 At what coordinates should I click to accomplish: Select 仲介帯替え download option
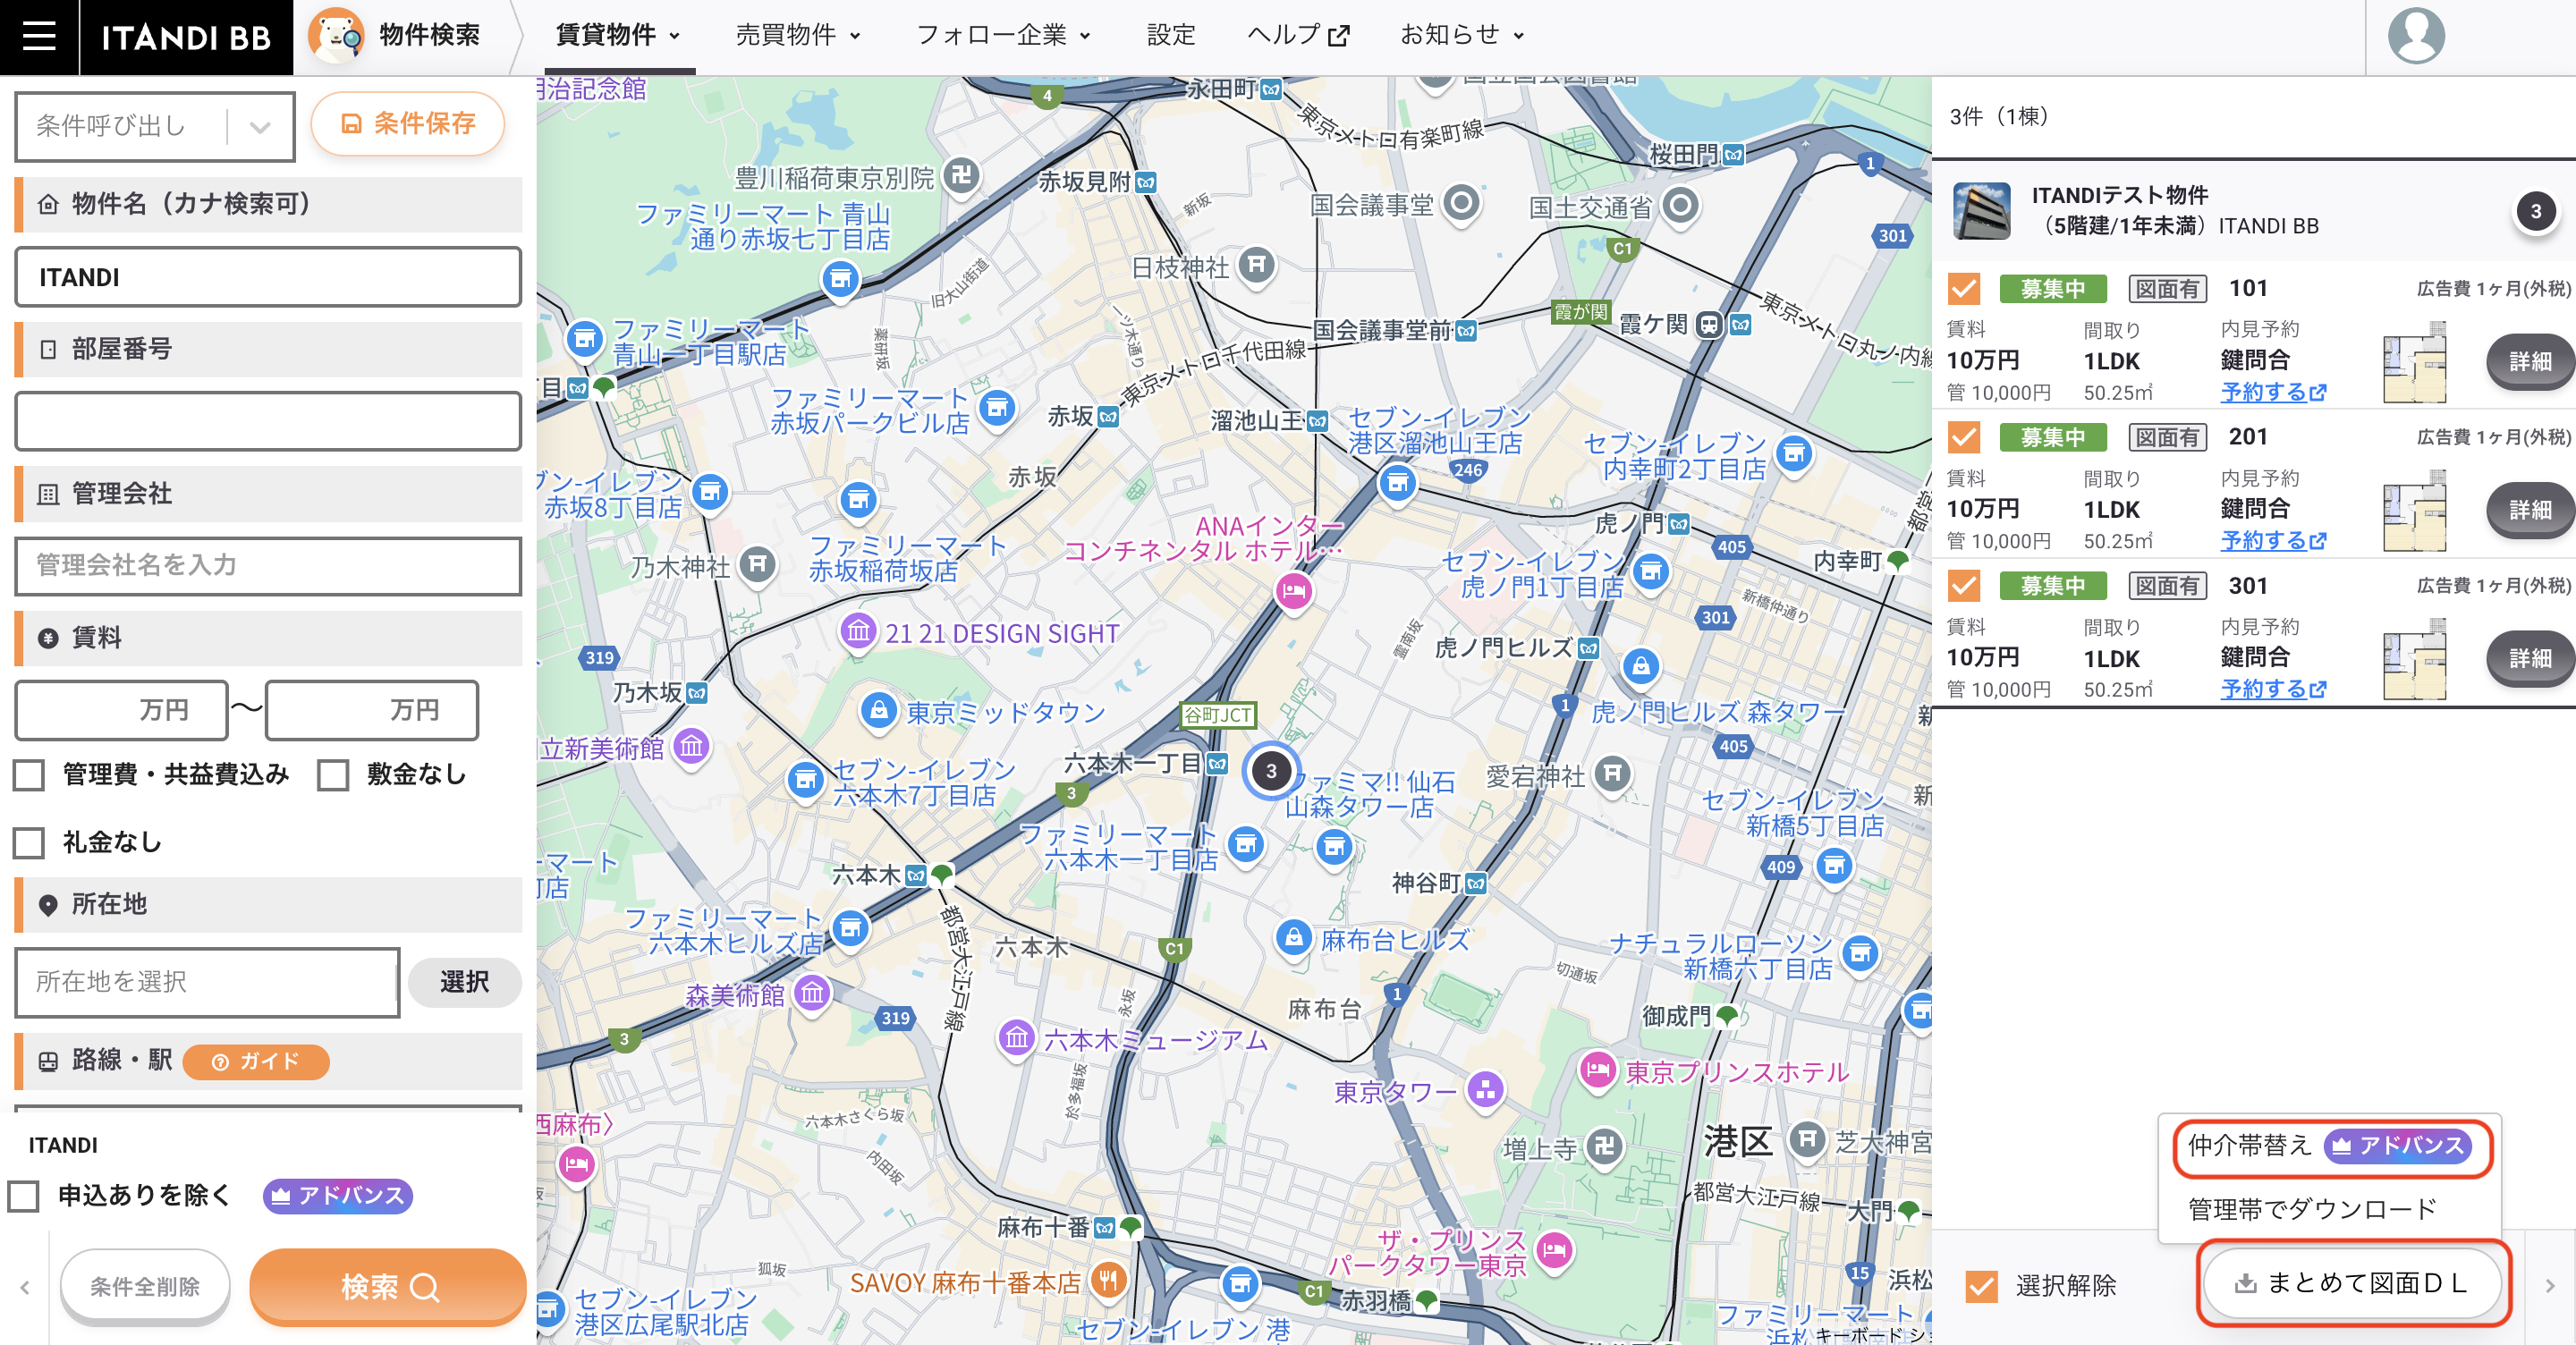click(2331, 1146)
